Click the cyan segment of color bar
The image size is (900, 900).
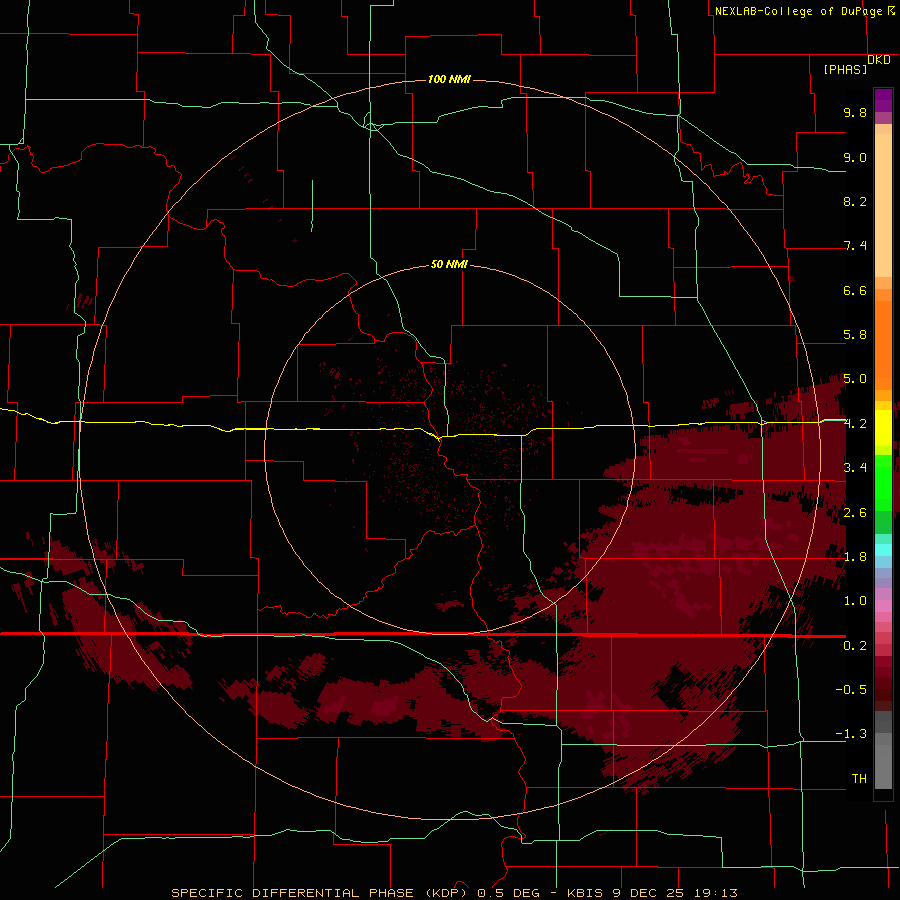(883, 549)
